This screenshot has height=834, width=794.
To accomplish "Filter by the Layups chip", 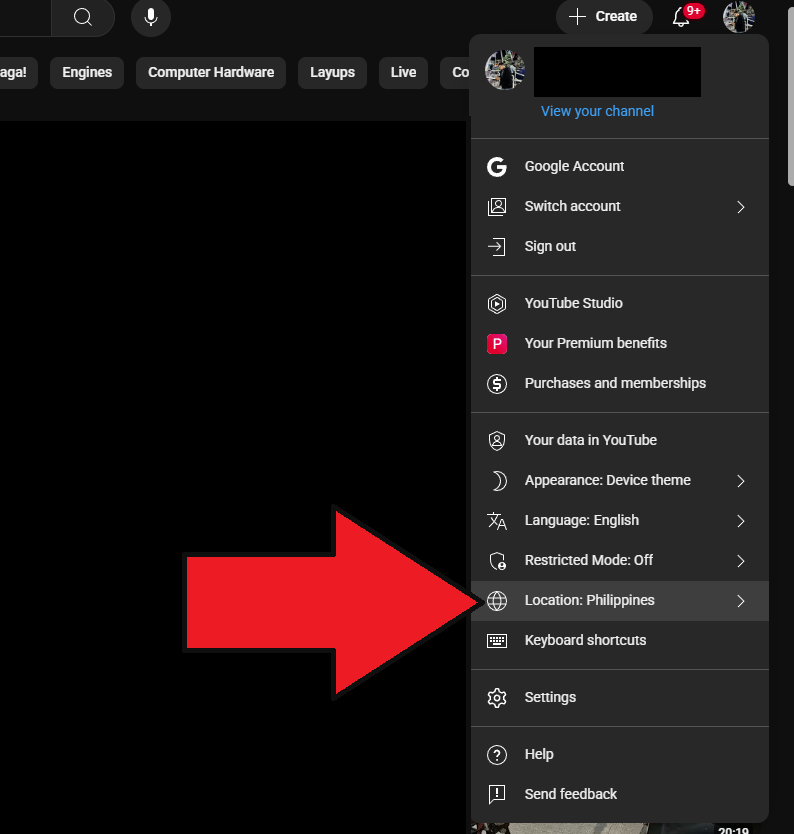I will click(332, 73).
